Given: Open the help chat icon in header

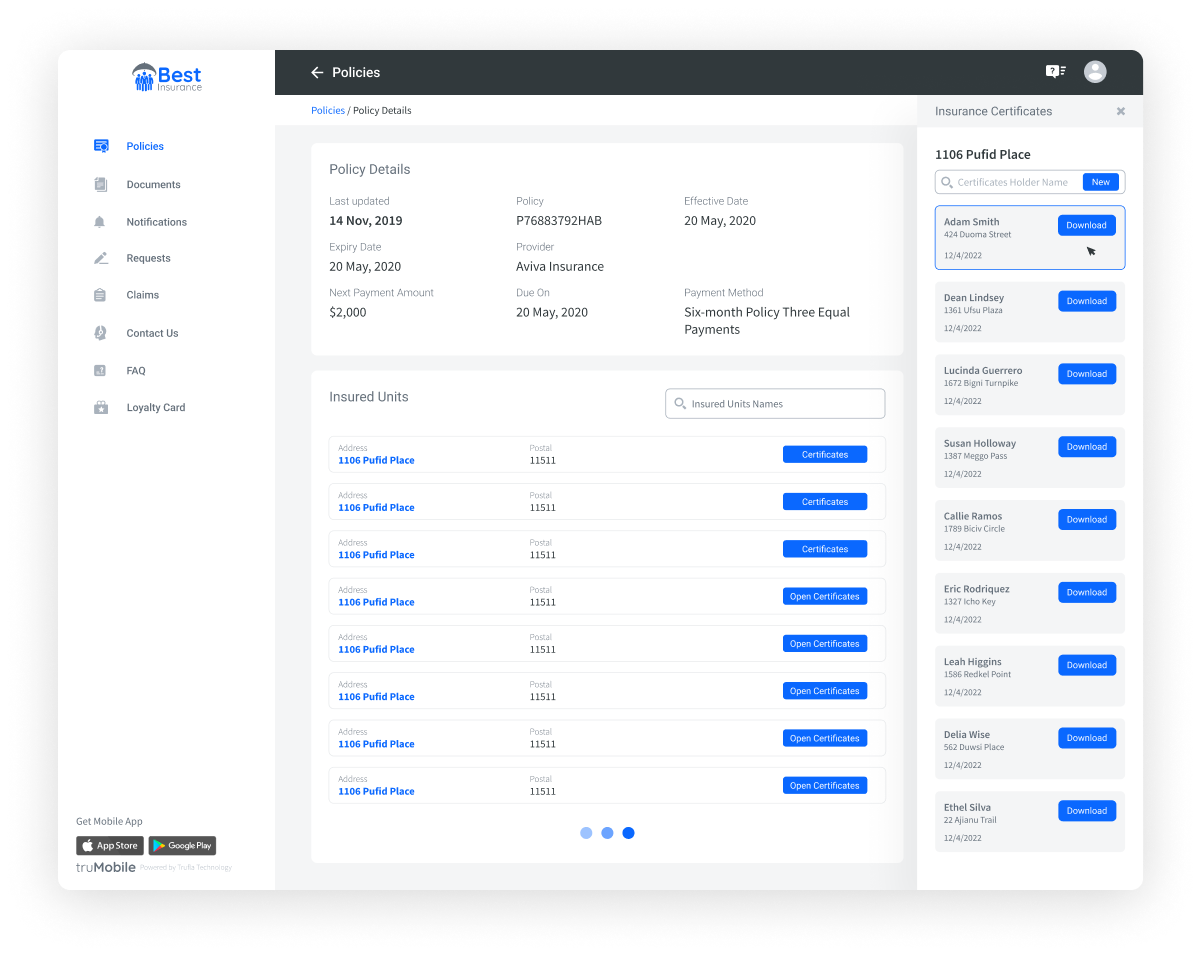Looking at the screenshot, I should 1055,71.
